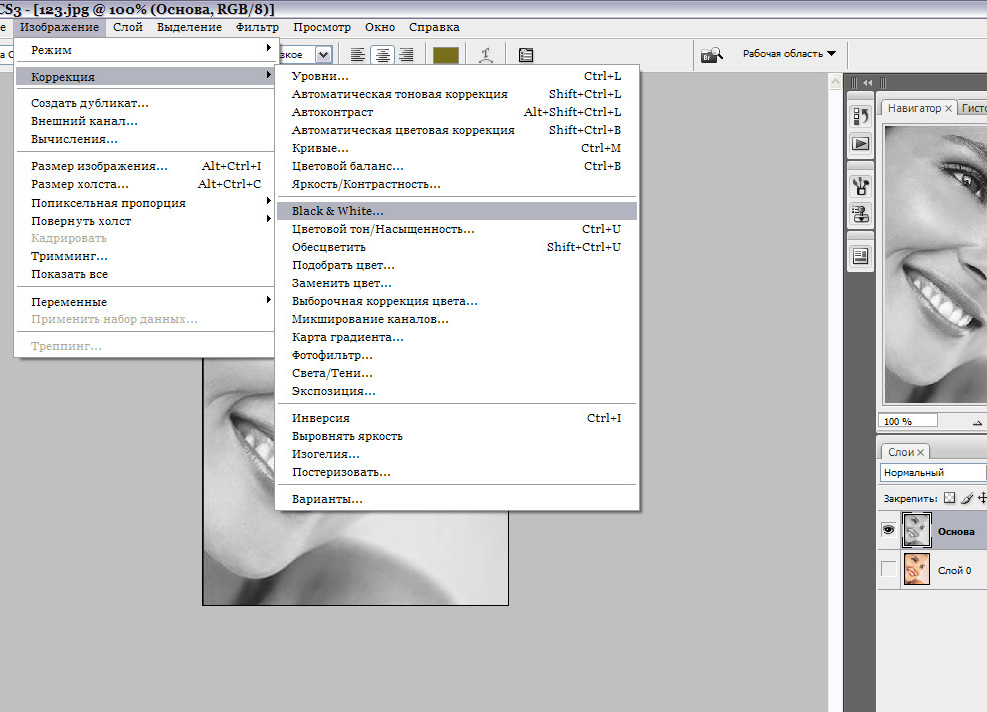Open the anti-aliasing dropdown arrow in options bar
Image resolution: width=987 pixels, height=712 pixels.
(323, 55)
